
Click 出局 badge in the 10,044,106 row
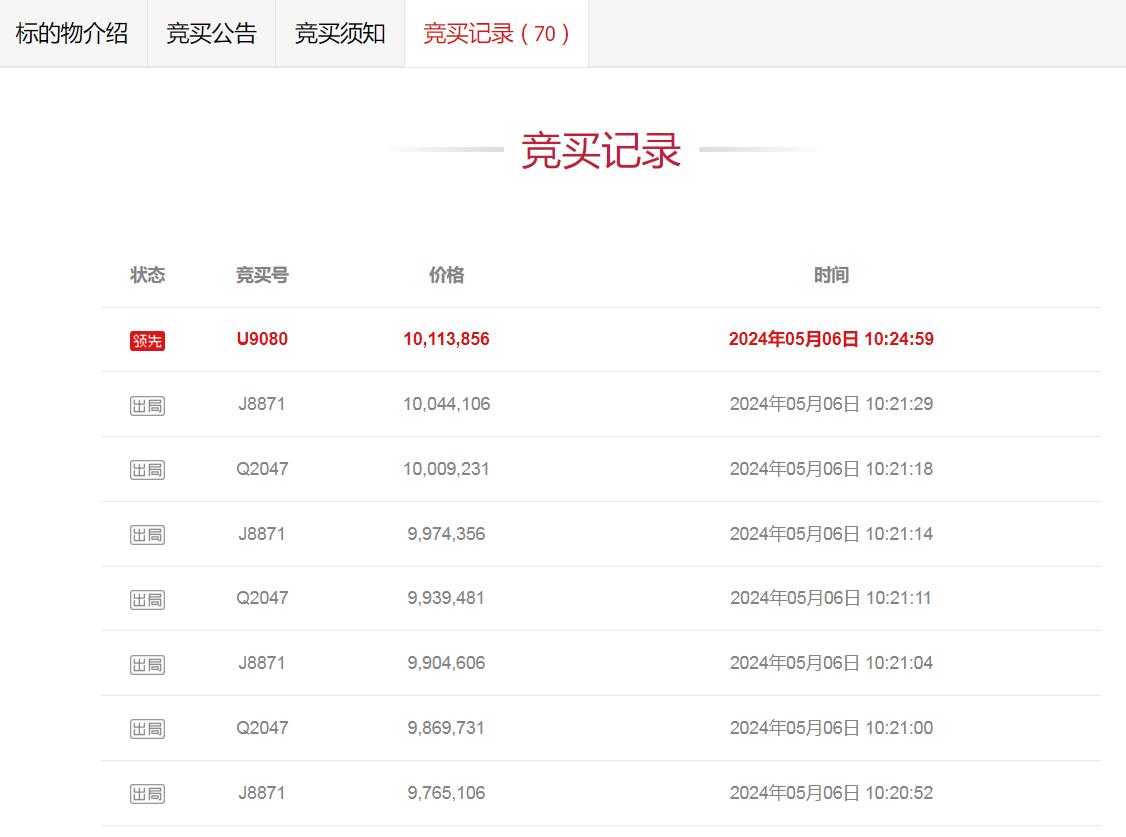pos(147,406)
